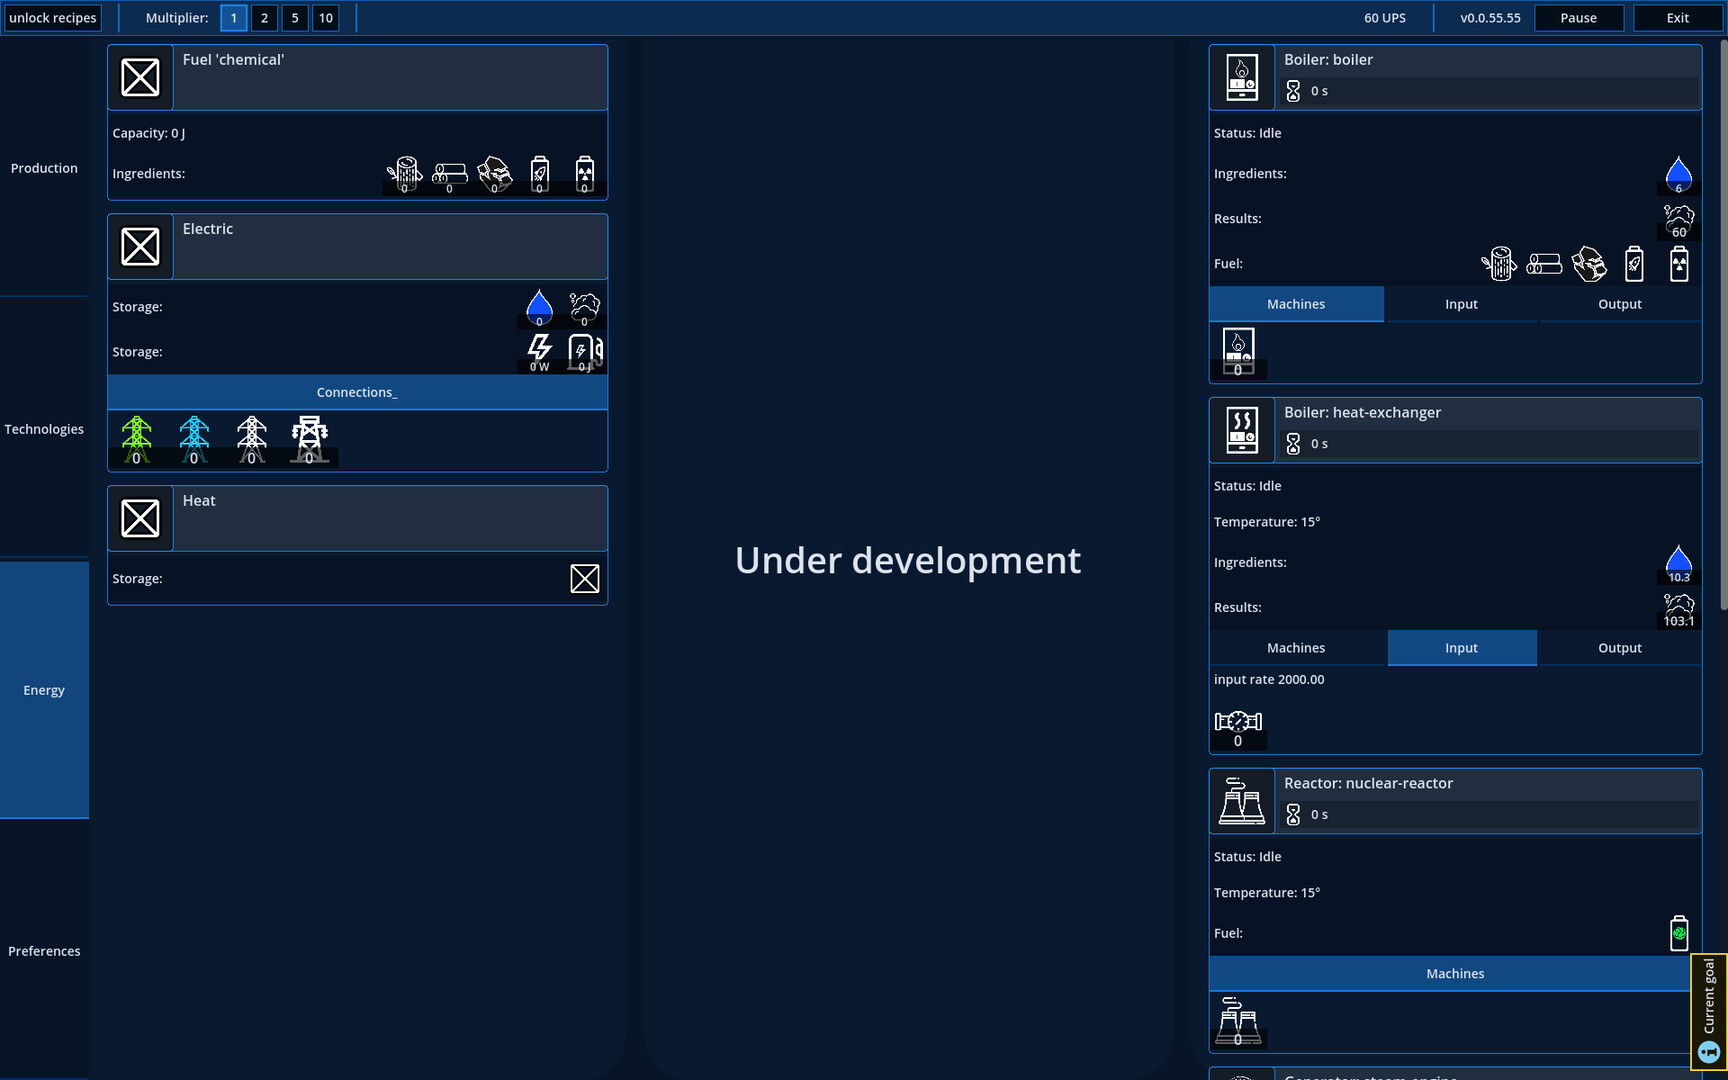This screenshot has height=1080, width=1728.
Task: Select the wood log fuel ingredient icon
Action: [403, 173]
